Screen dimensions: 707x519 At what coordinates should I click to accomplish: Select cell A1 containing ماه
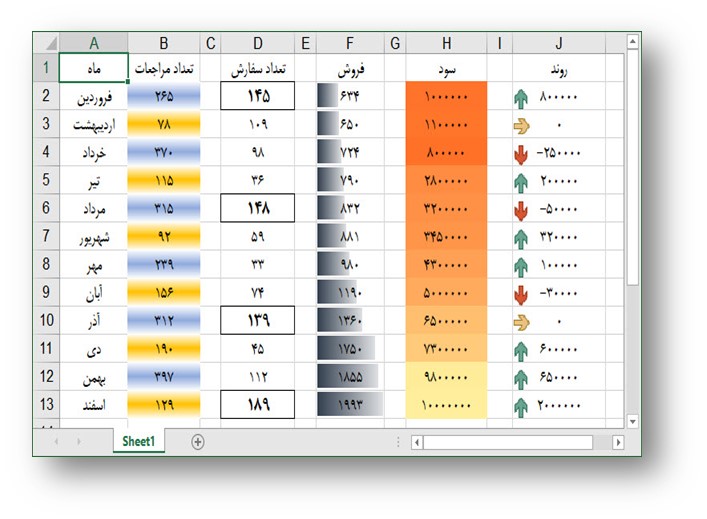pyautogui.click(x=93, y=69)
